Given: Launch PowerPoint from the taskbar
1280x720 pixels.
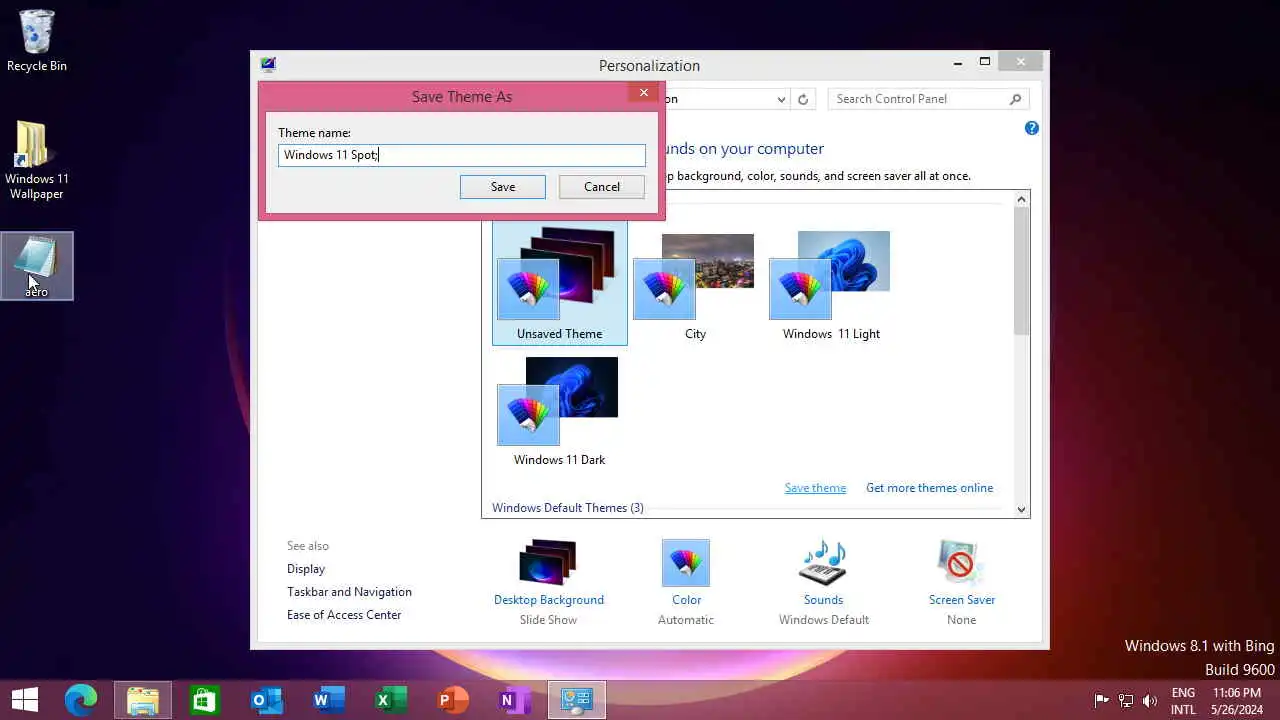Looking at the screenshot, I should coord(452,700).
